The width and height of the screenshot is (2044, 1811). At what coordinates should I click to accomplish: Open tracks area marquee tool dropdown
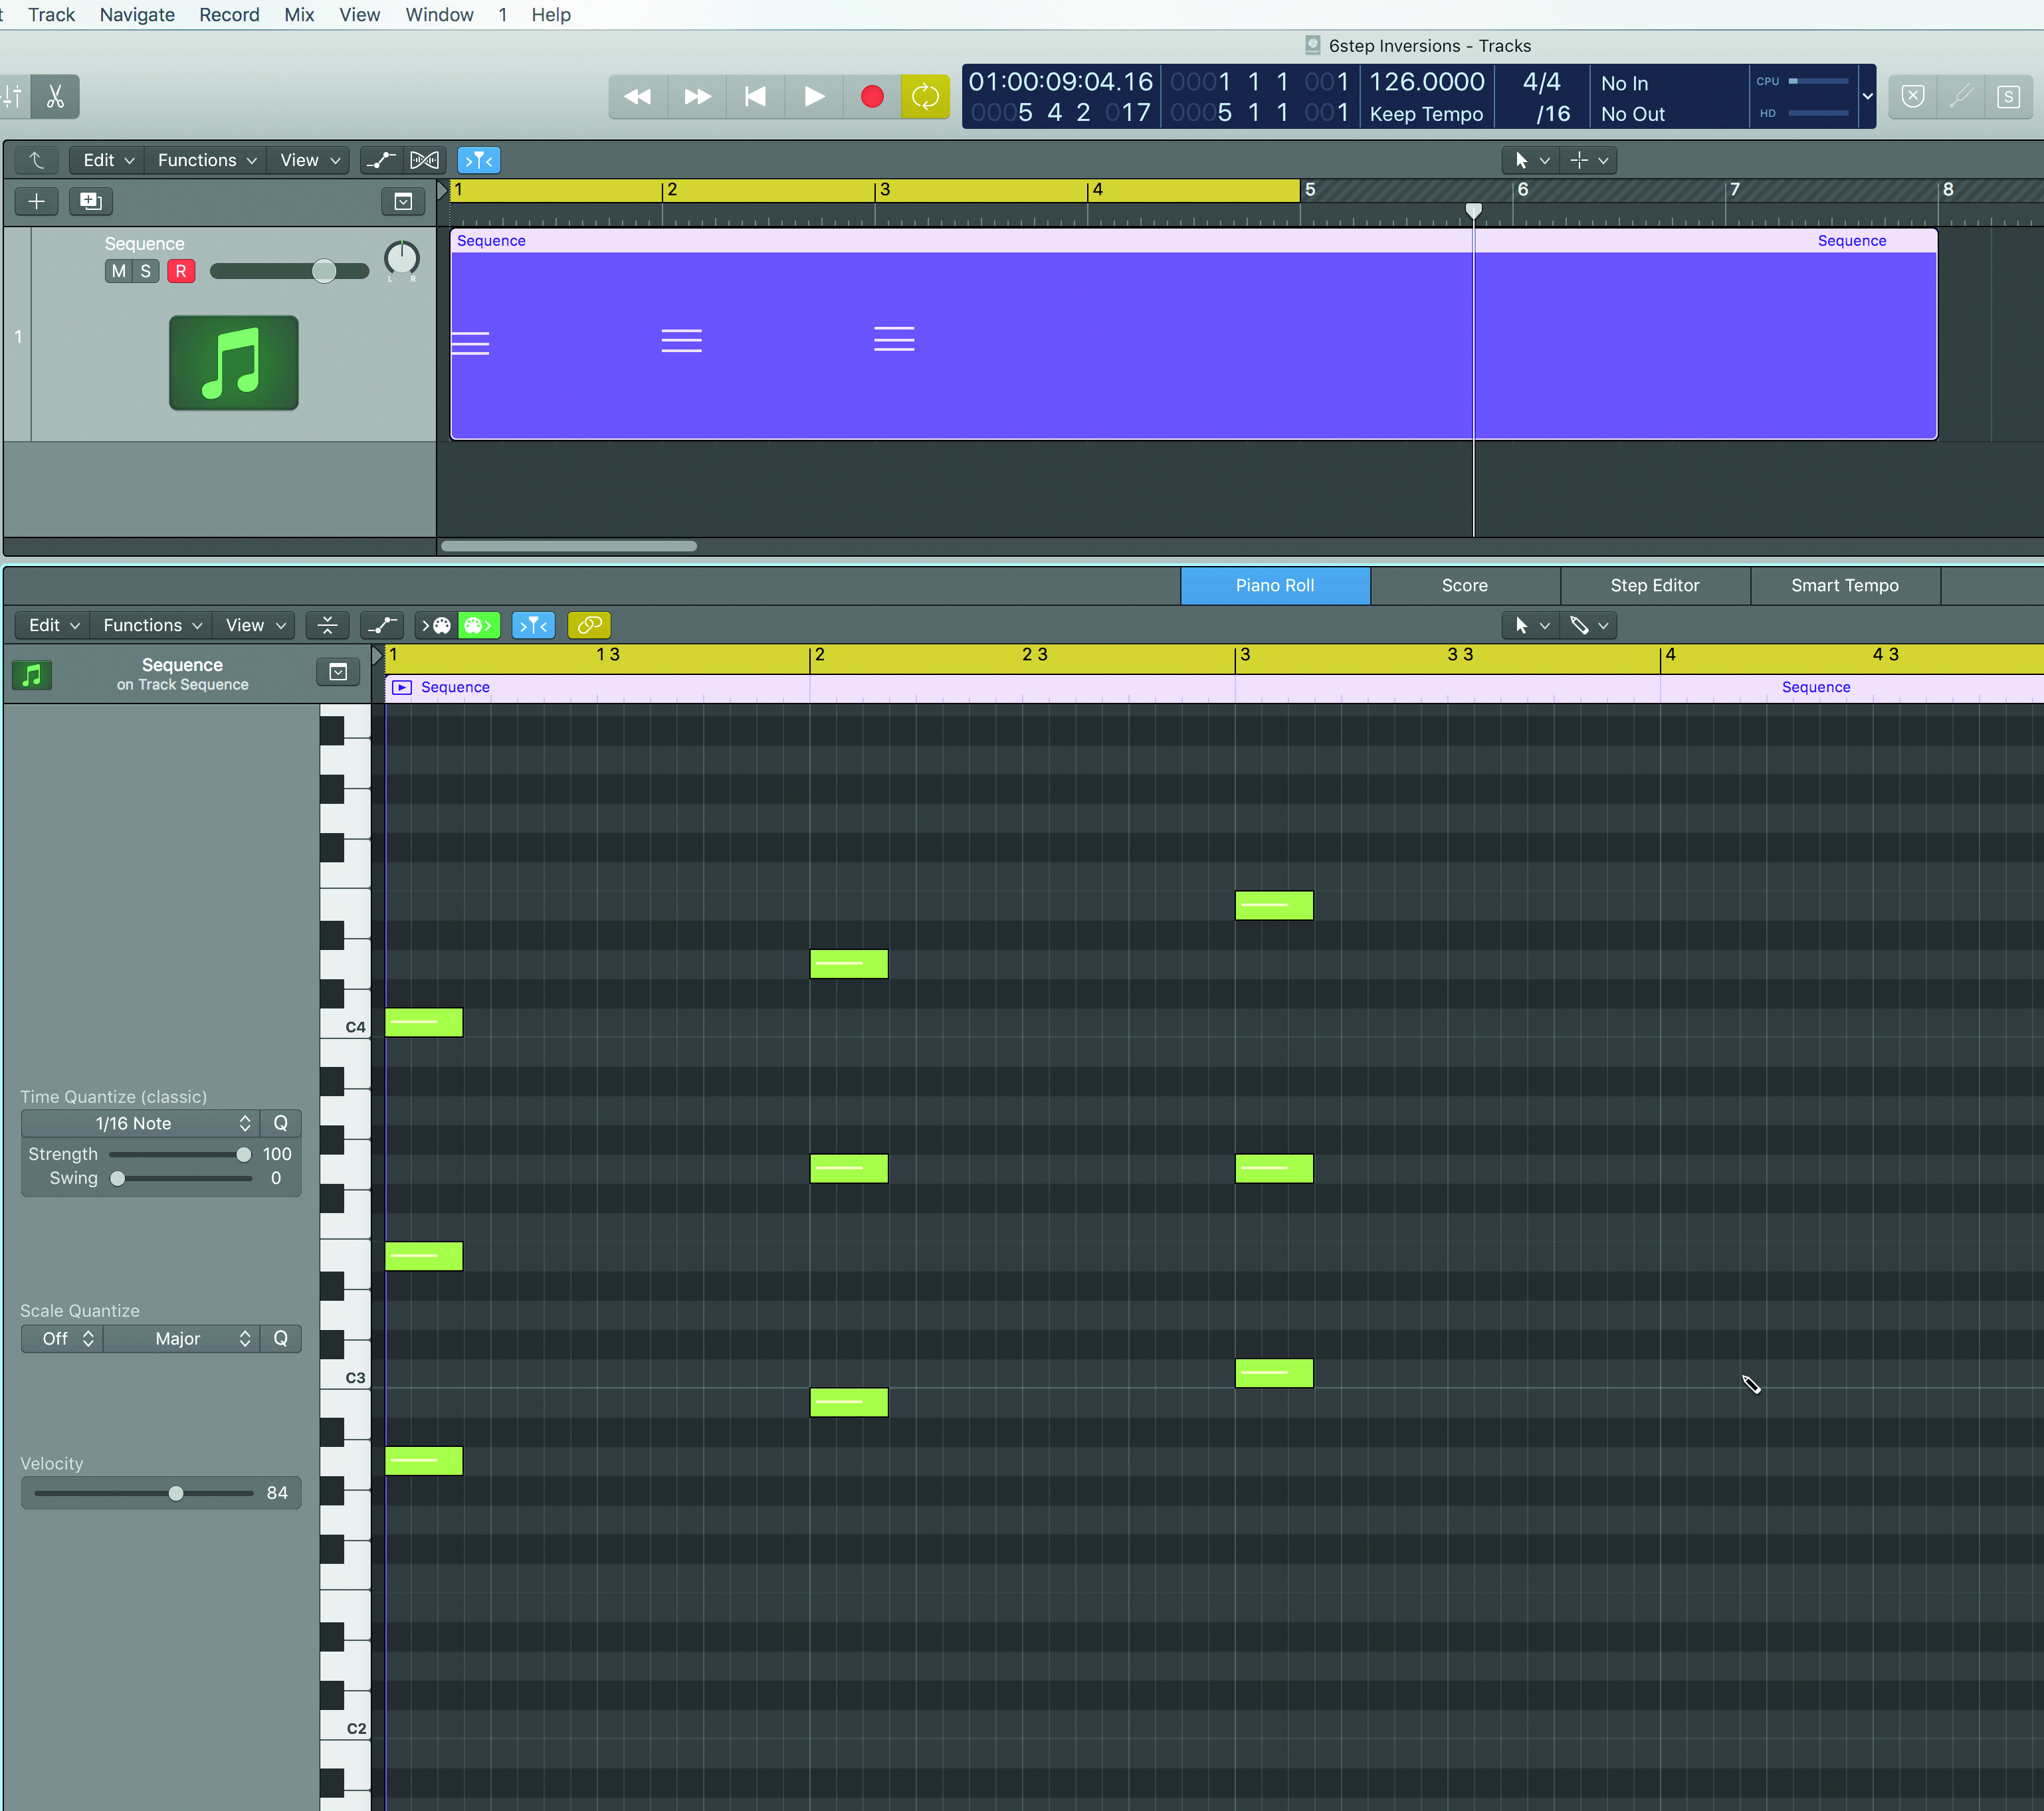[x=1588, y=160]
